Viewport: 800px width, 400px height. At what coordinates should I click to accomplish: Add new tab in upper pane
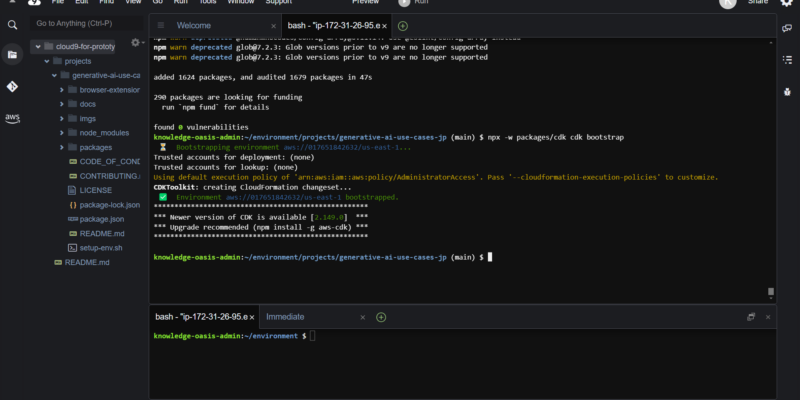coord(402,25)
